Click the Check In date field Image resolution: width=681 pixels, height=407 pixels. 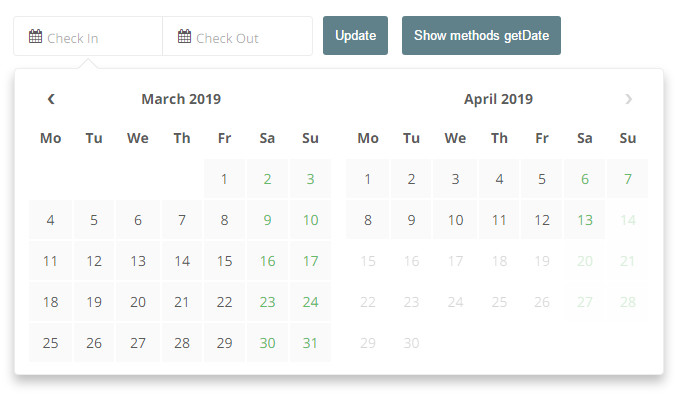(95, 37)
